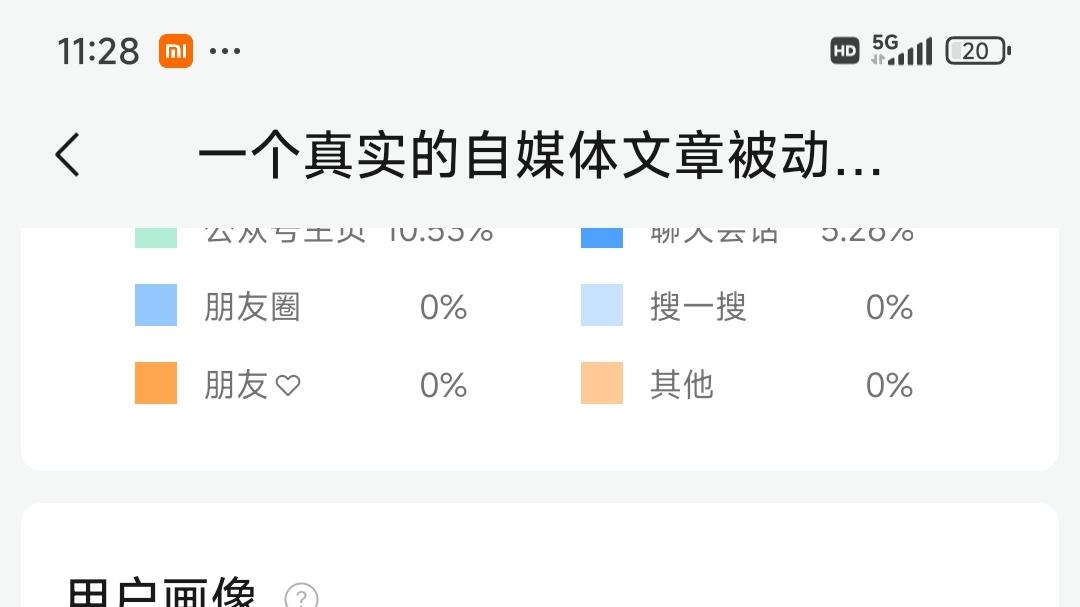The width and height of the screenshot is (1080, 607).
Task: Tap the three-dot indicator beside the Mi logo
Action: coord(227,50)
